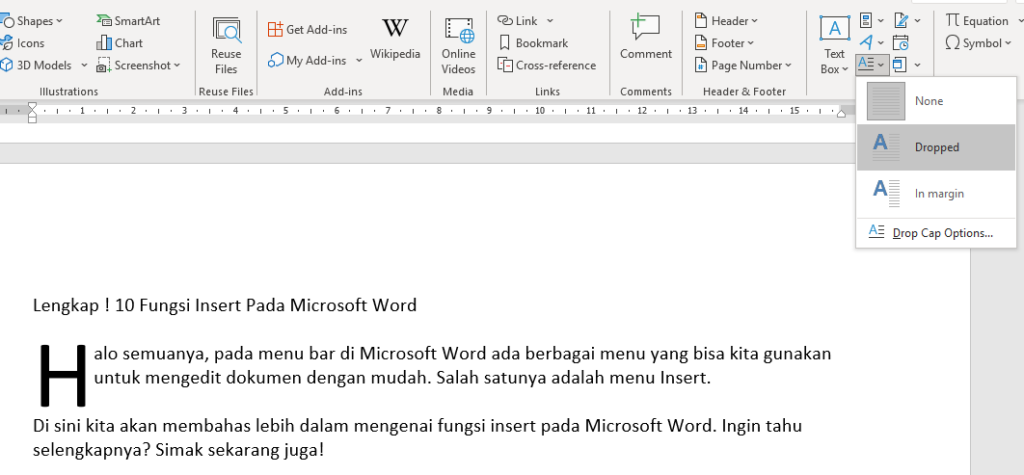
Task: Click the ruler's right indent marker
Action: point(842,114)
